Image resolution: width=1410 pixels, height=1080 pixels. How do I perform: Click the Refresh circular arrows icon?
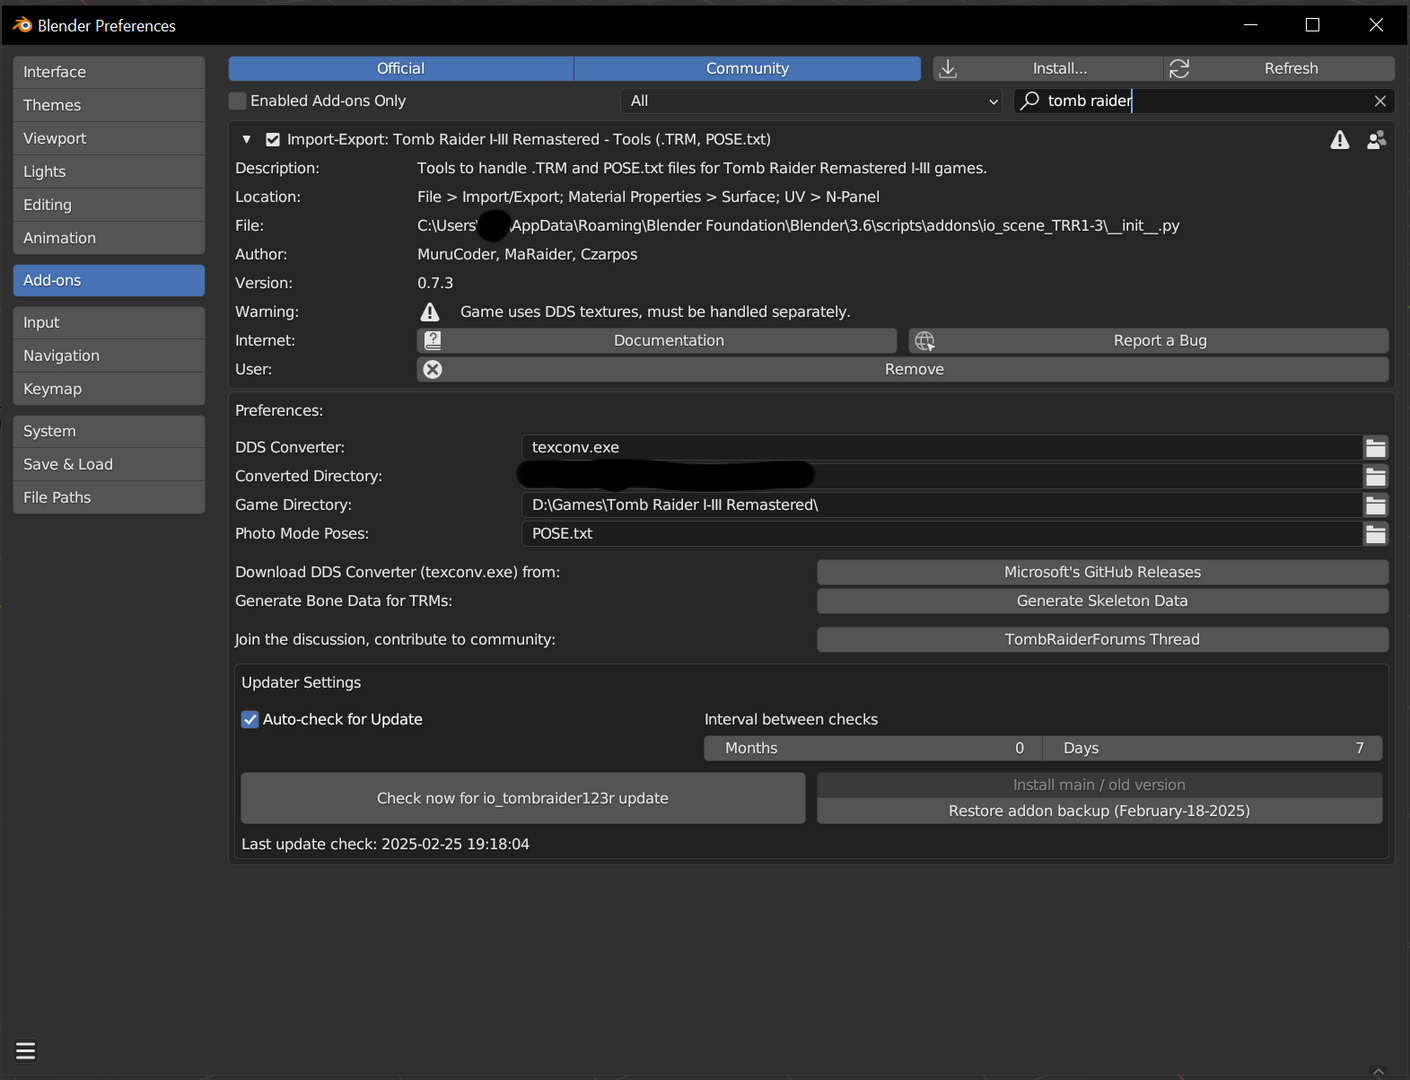1179,68
